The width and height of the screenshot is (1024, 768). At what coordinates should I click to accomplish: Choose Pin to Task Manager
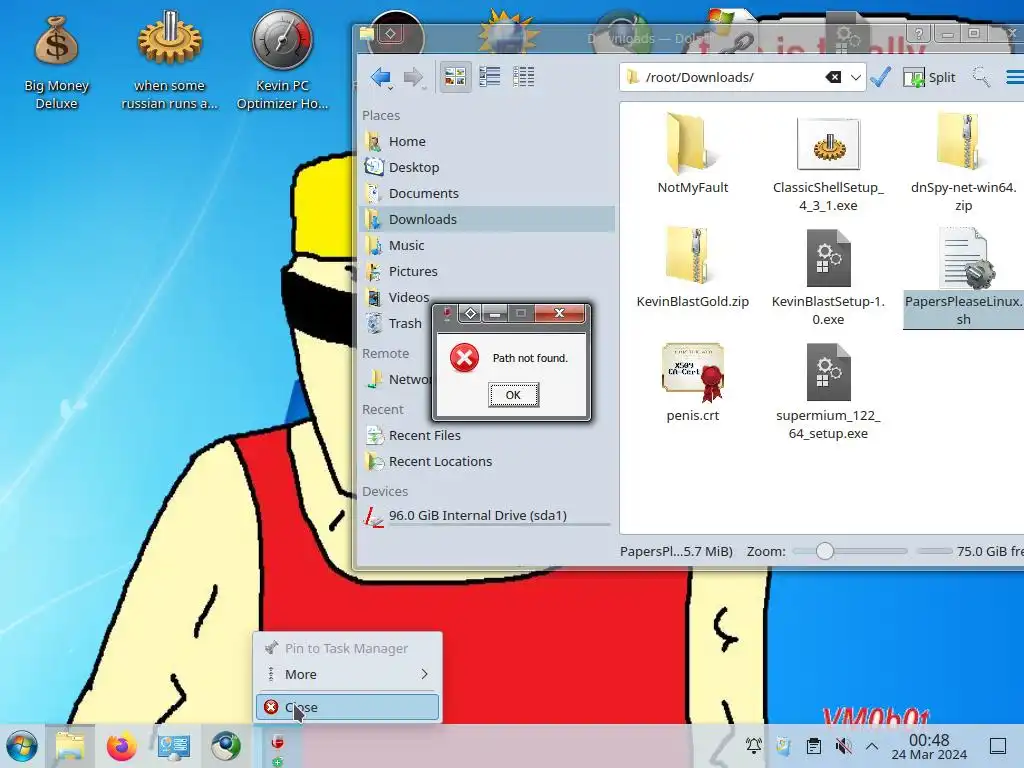point(347,648)
